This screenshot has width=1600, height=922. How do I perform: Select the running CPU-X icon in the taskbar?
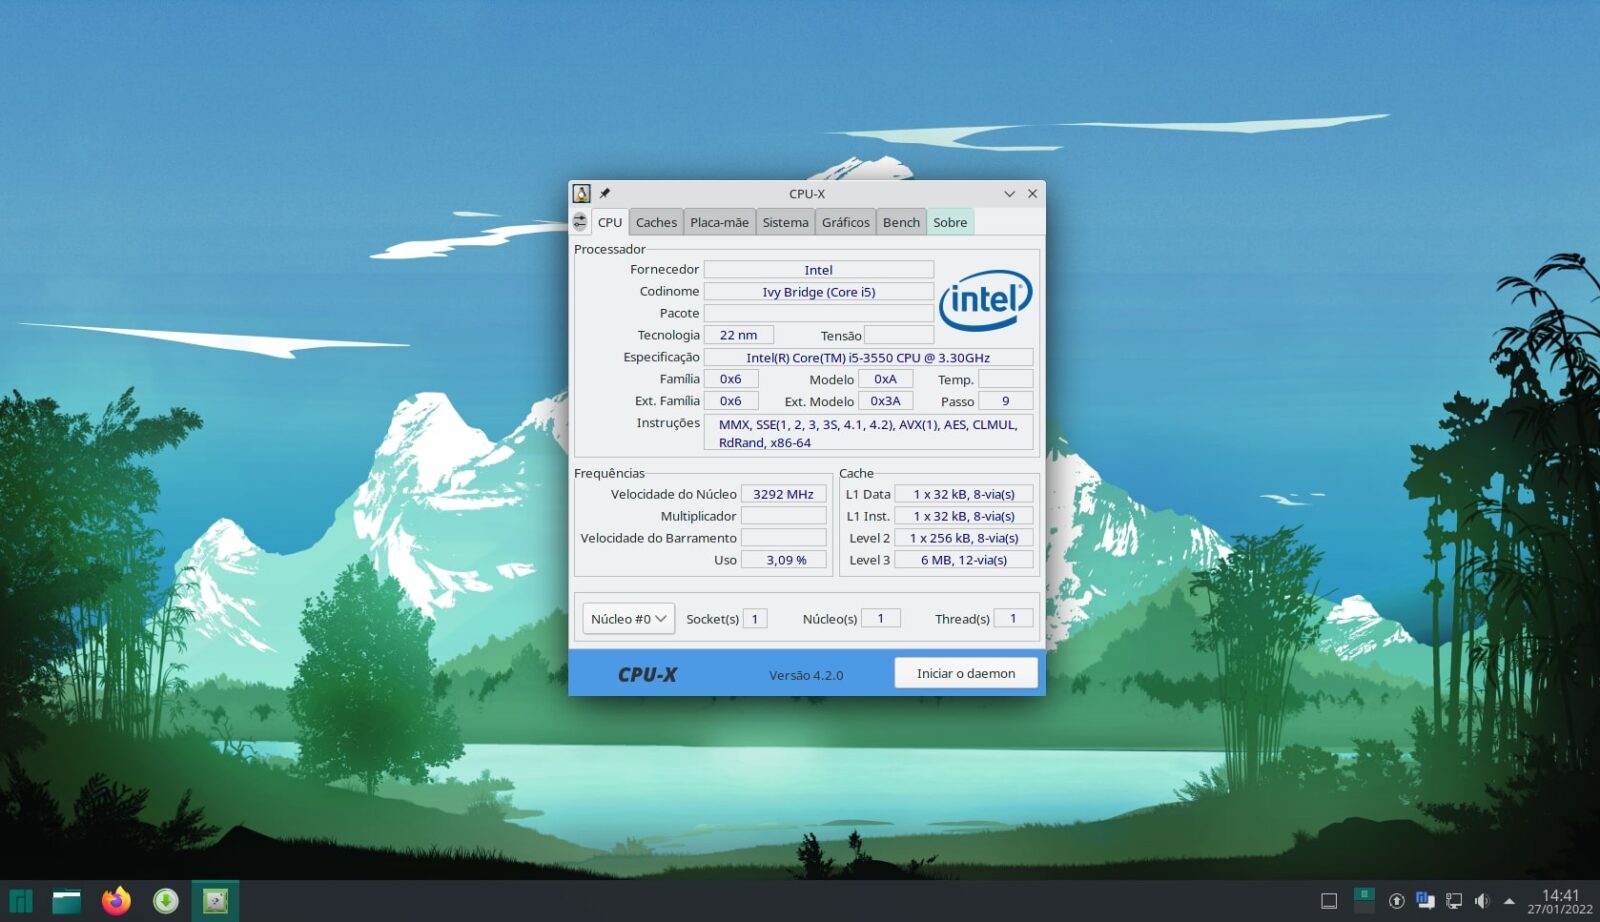(x=216, y=901)
